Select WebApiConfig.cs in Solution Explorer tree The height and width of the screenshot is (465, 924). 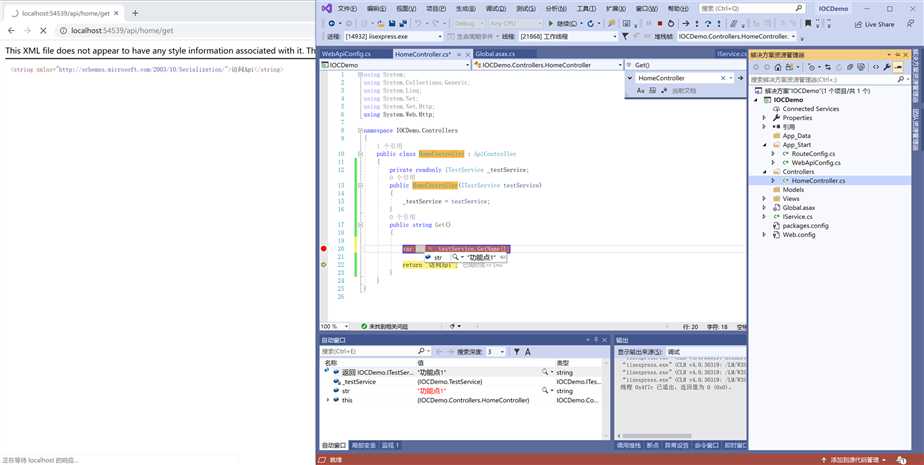816,163
